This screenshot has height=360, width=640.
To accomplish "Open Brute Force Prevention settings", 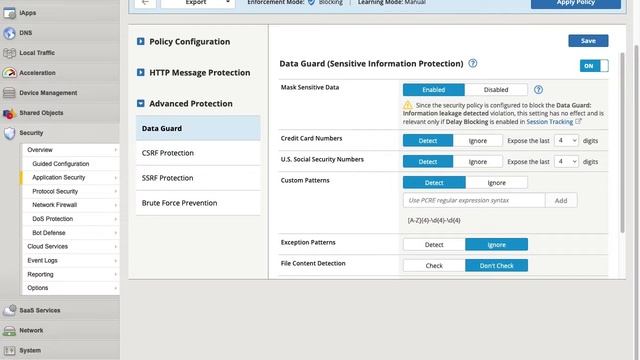I will pyautogui.click(x=198, y=203).
